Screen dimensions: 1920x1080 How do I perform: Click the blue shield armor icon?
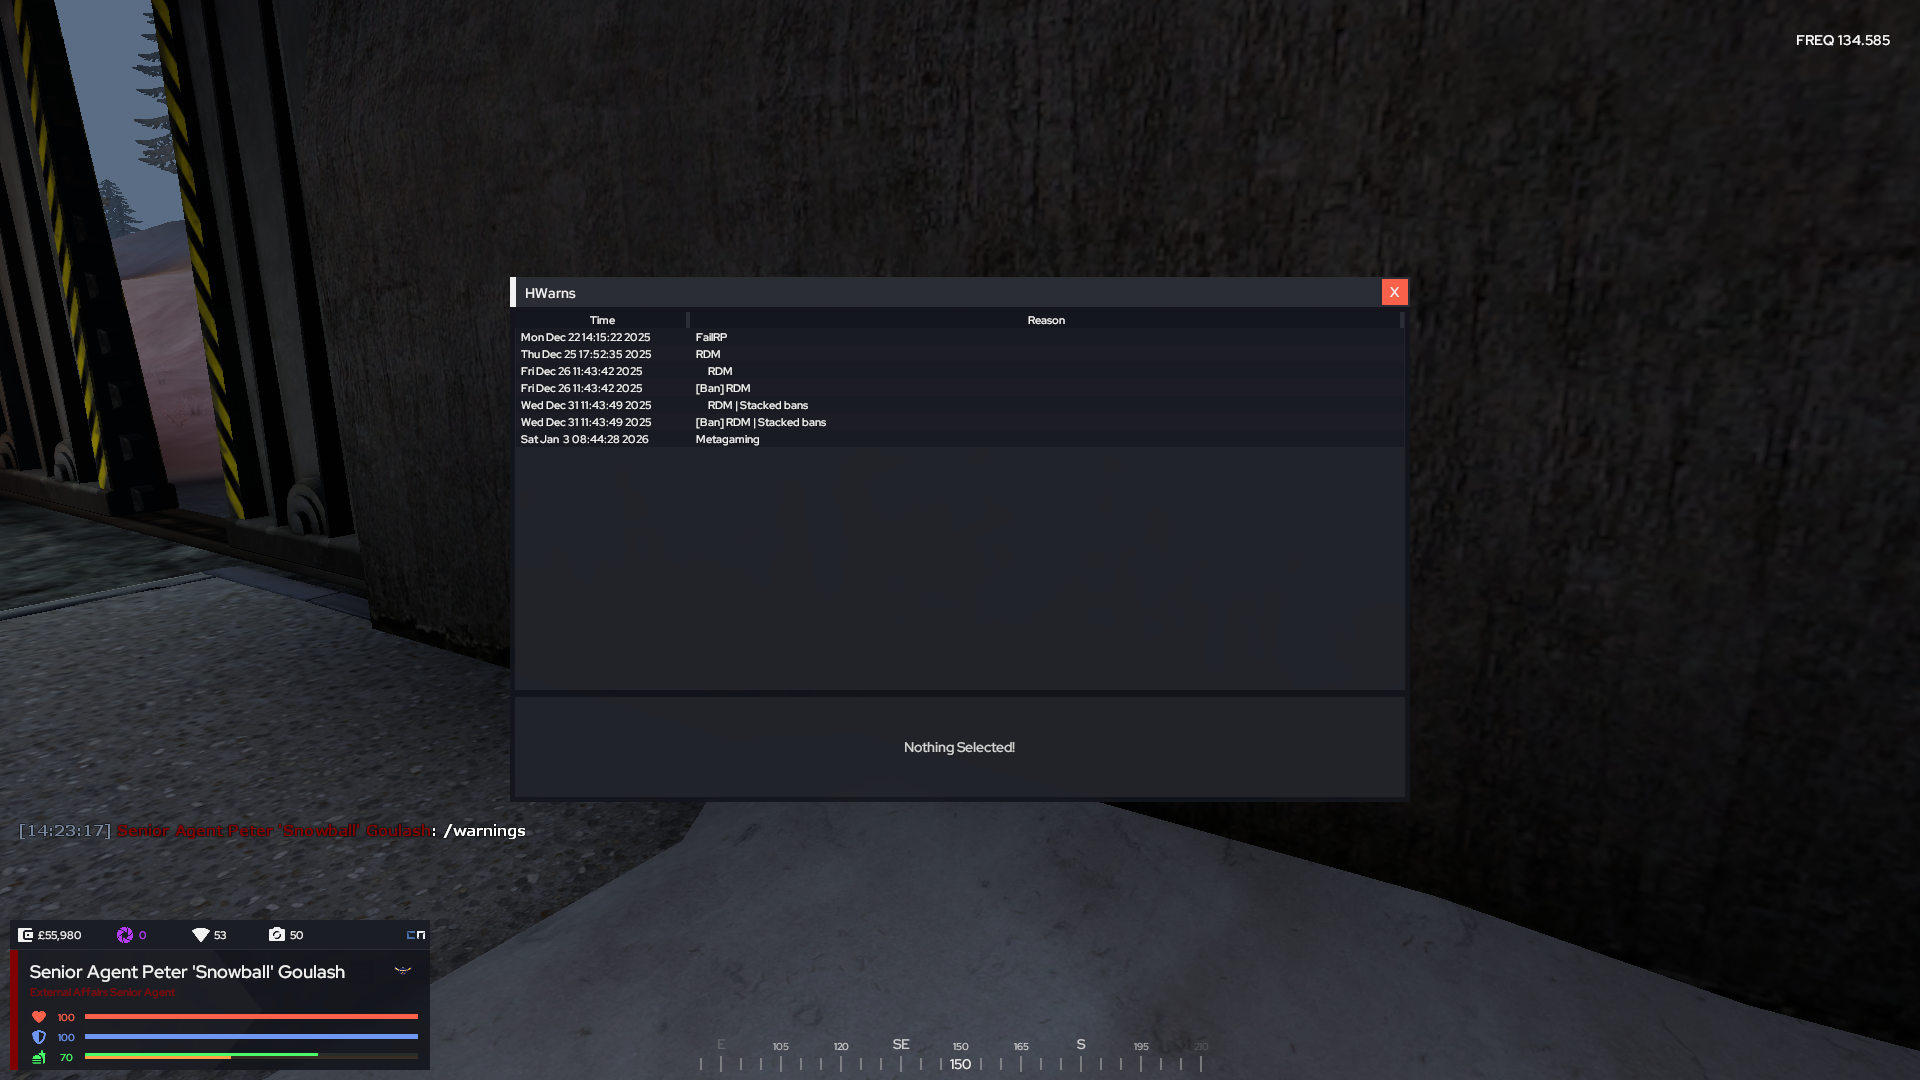tap(39, 1037)
